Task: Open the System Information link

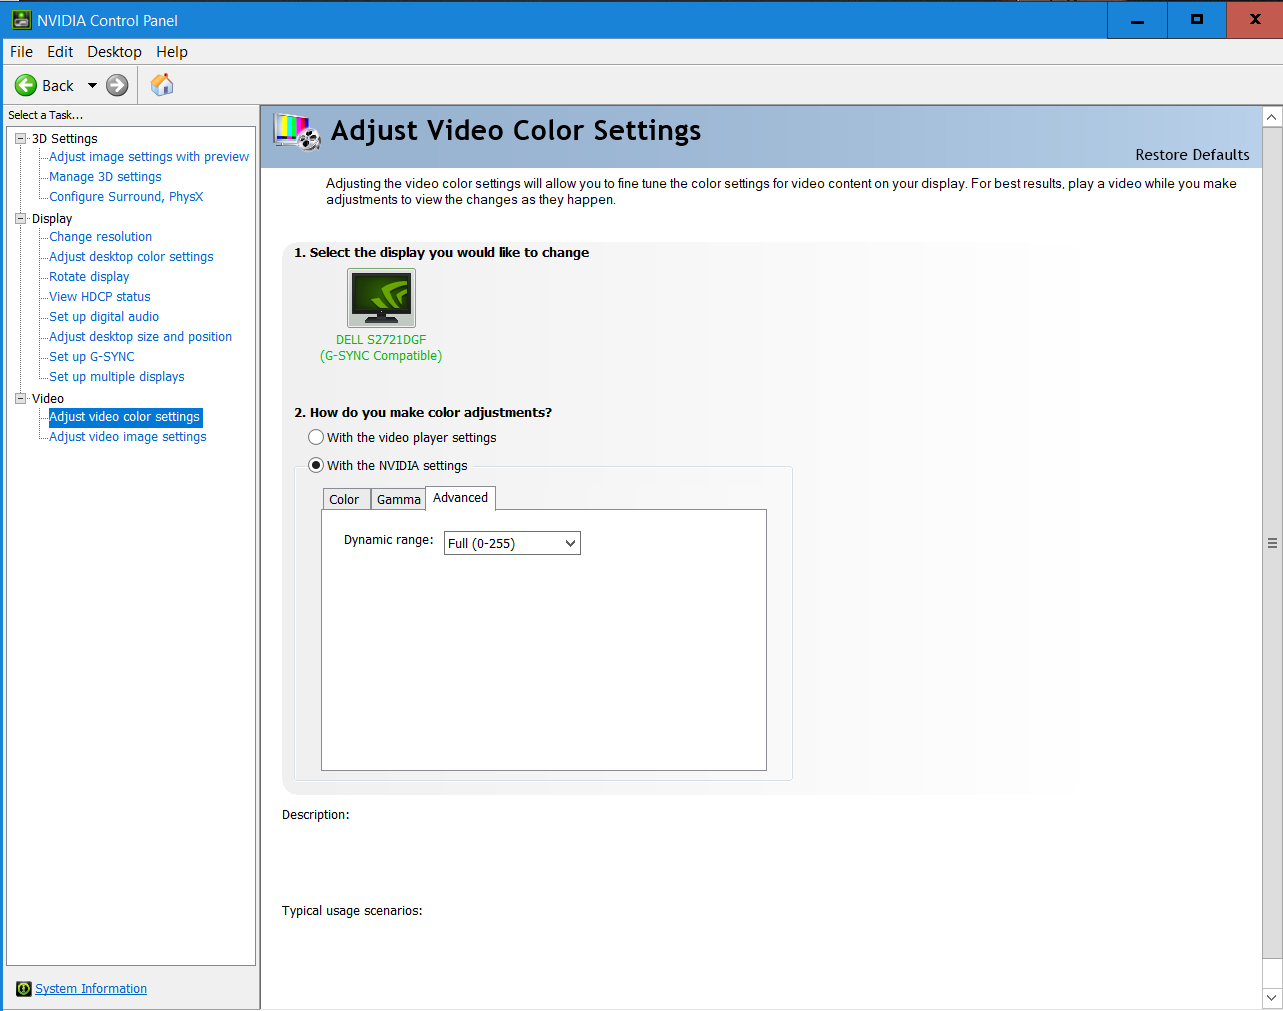Action: pyautogui.click(x=91, y=989)
